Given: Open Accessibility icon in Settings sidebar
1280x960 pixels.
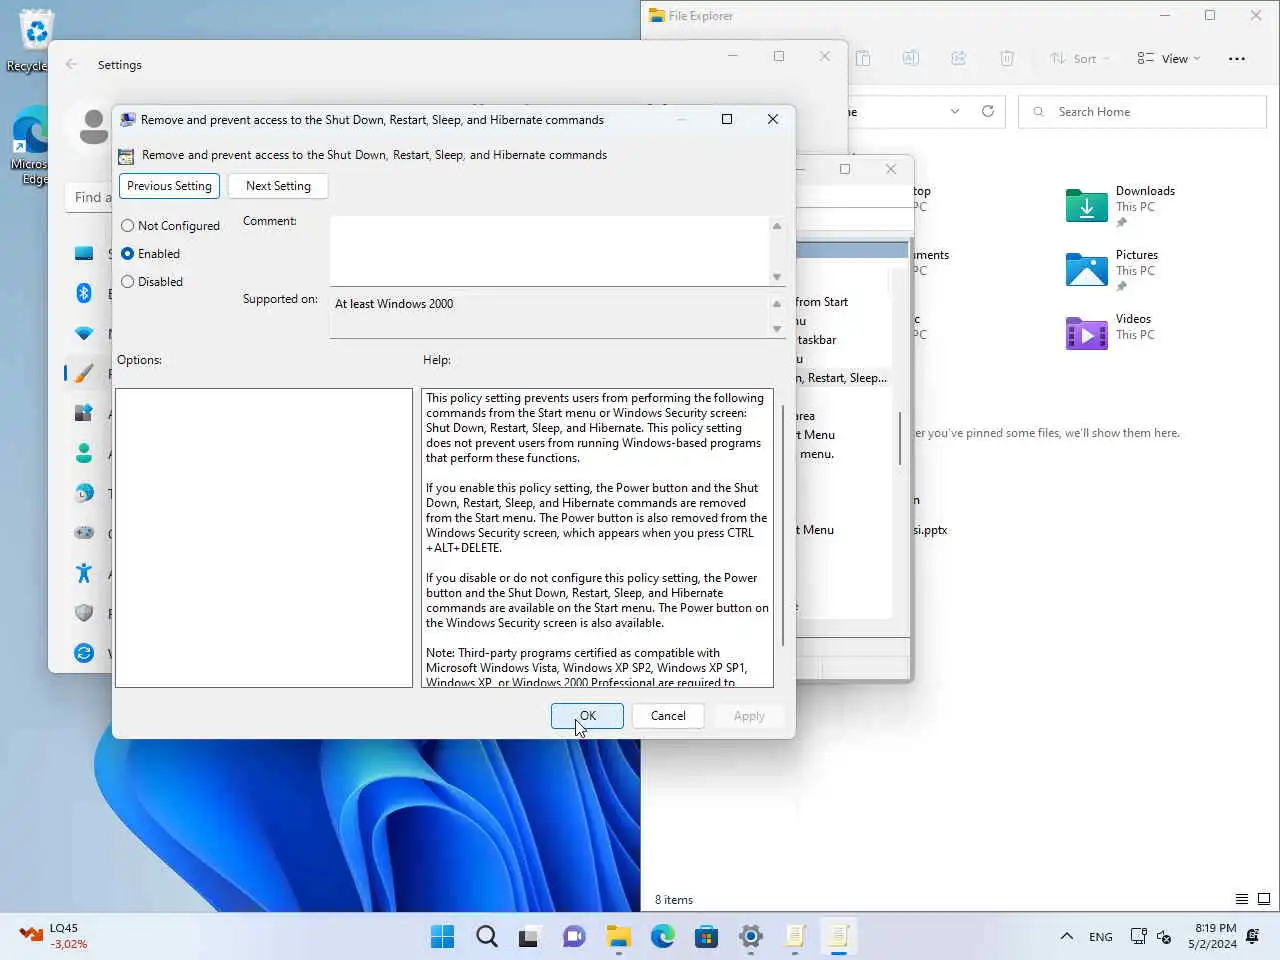Looking at the screenshot, I should coord(84,573).
